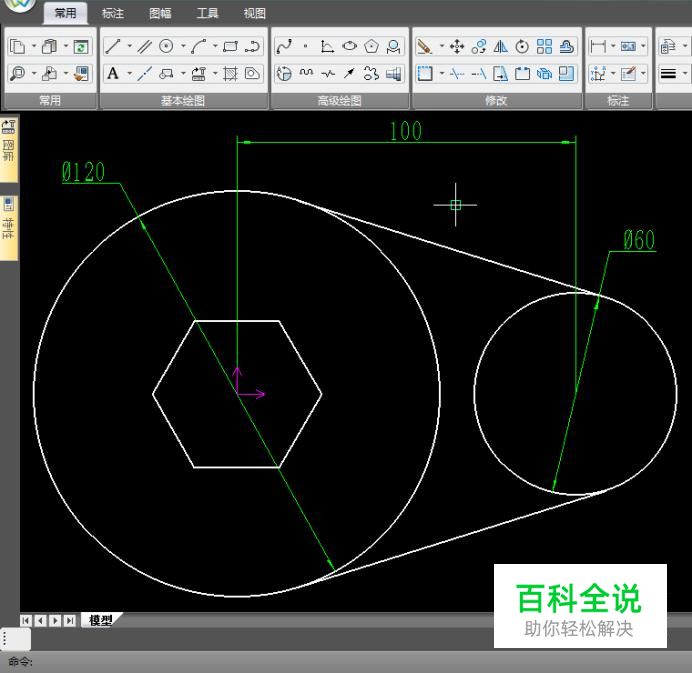
Task: Select the Arrow drawing tool
Action: pos(350,73)
